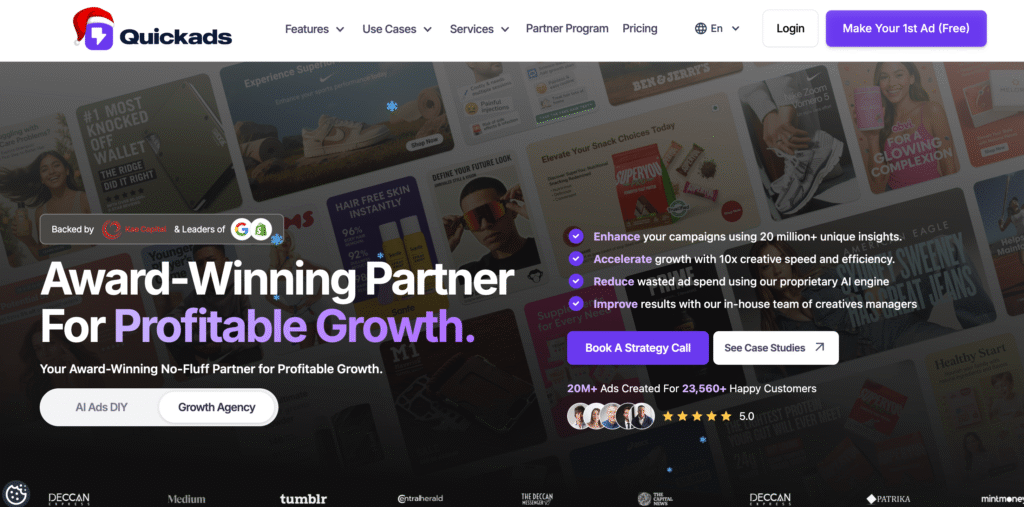Open the Partner Program page
Screen dimensions: 1024x507
pyautogui.click(x=567, y=29)
